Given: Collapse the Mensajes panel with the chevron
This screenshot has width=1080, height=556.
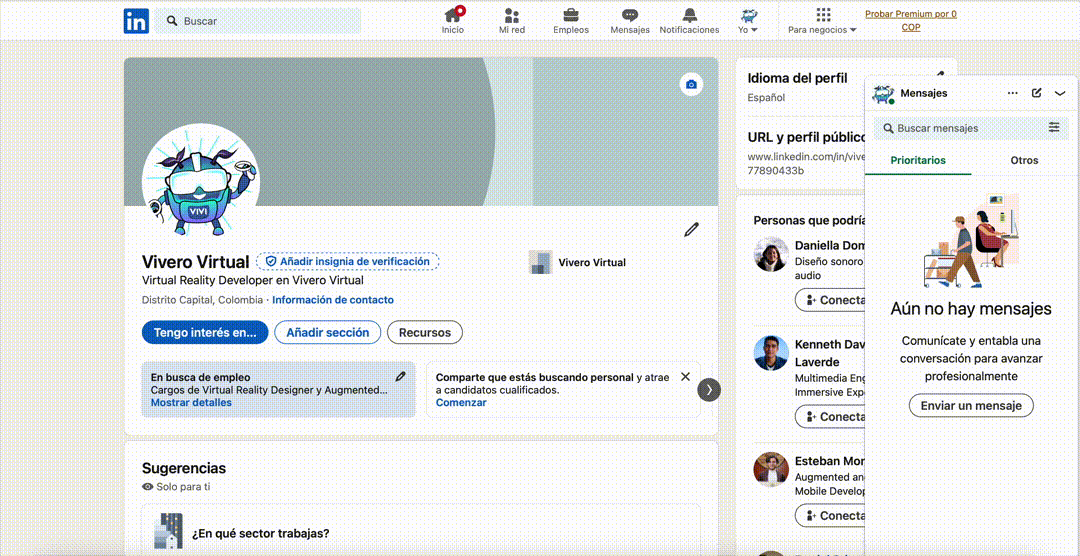Looking at the screenshot, I should (x=1060, y=93).
